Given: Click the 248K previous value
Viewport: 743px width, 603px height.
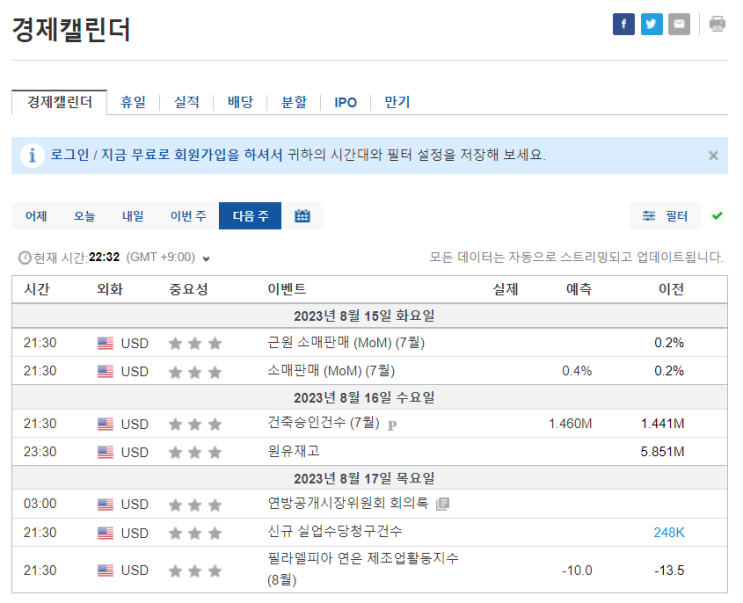Looking at the screenshot, I should [x=669, y=532].
